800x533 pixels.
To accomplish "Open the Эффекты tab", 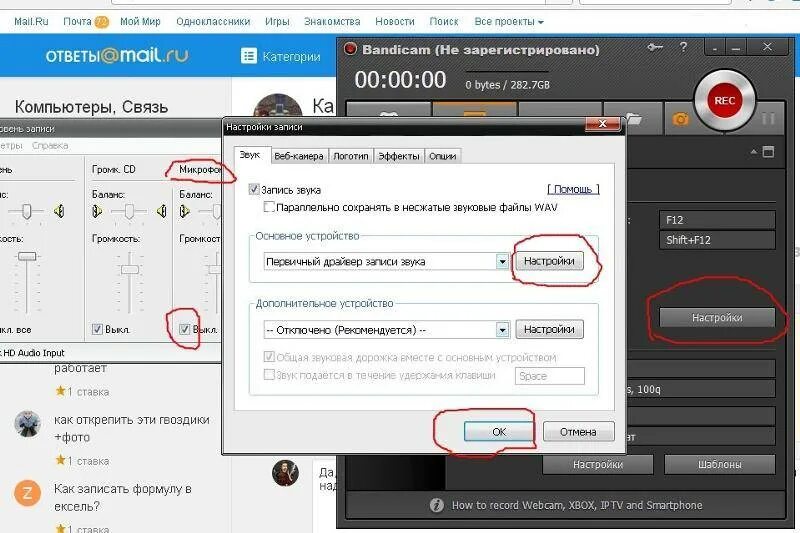I will click(x=398, y=156).
